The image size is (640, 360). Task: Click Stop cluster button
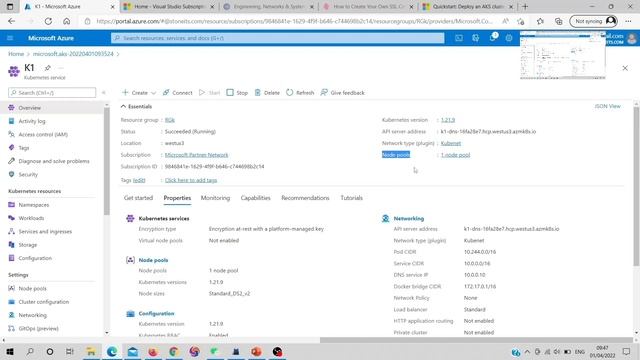point(237,93)
